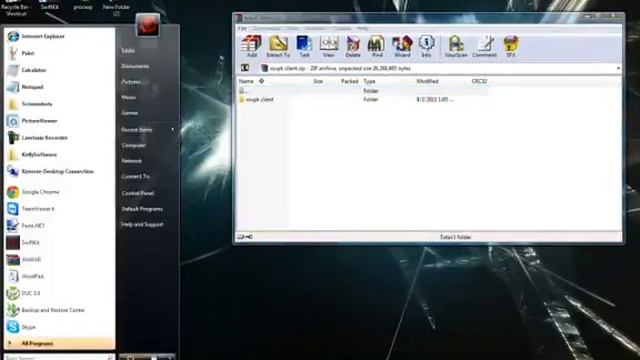Sort by the CRC32 column header
The height and width of the screenshot is (360, 640).
pos(480,81)
